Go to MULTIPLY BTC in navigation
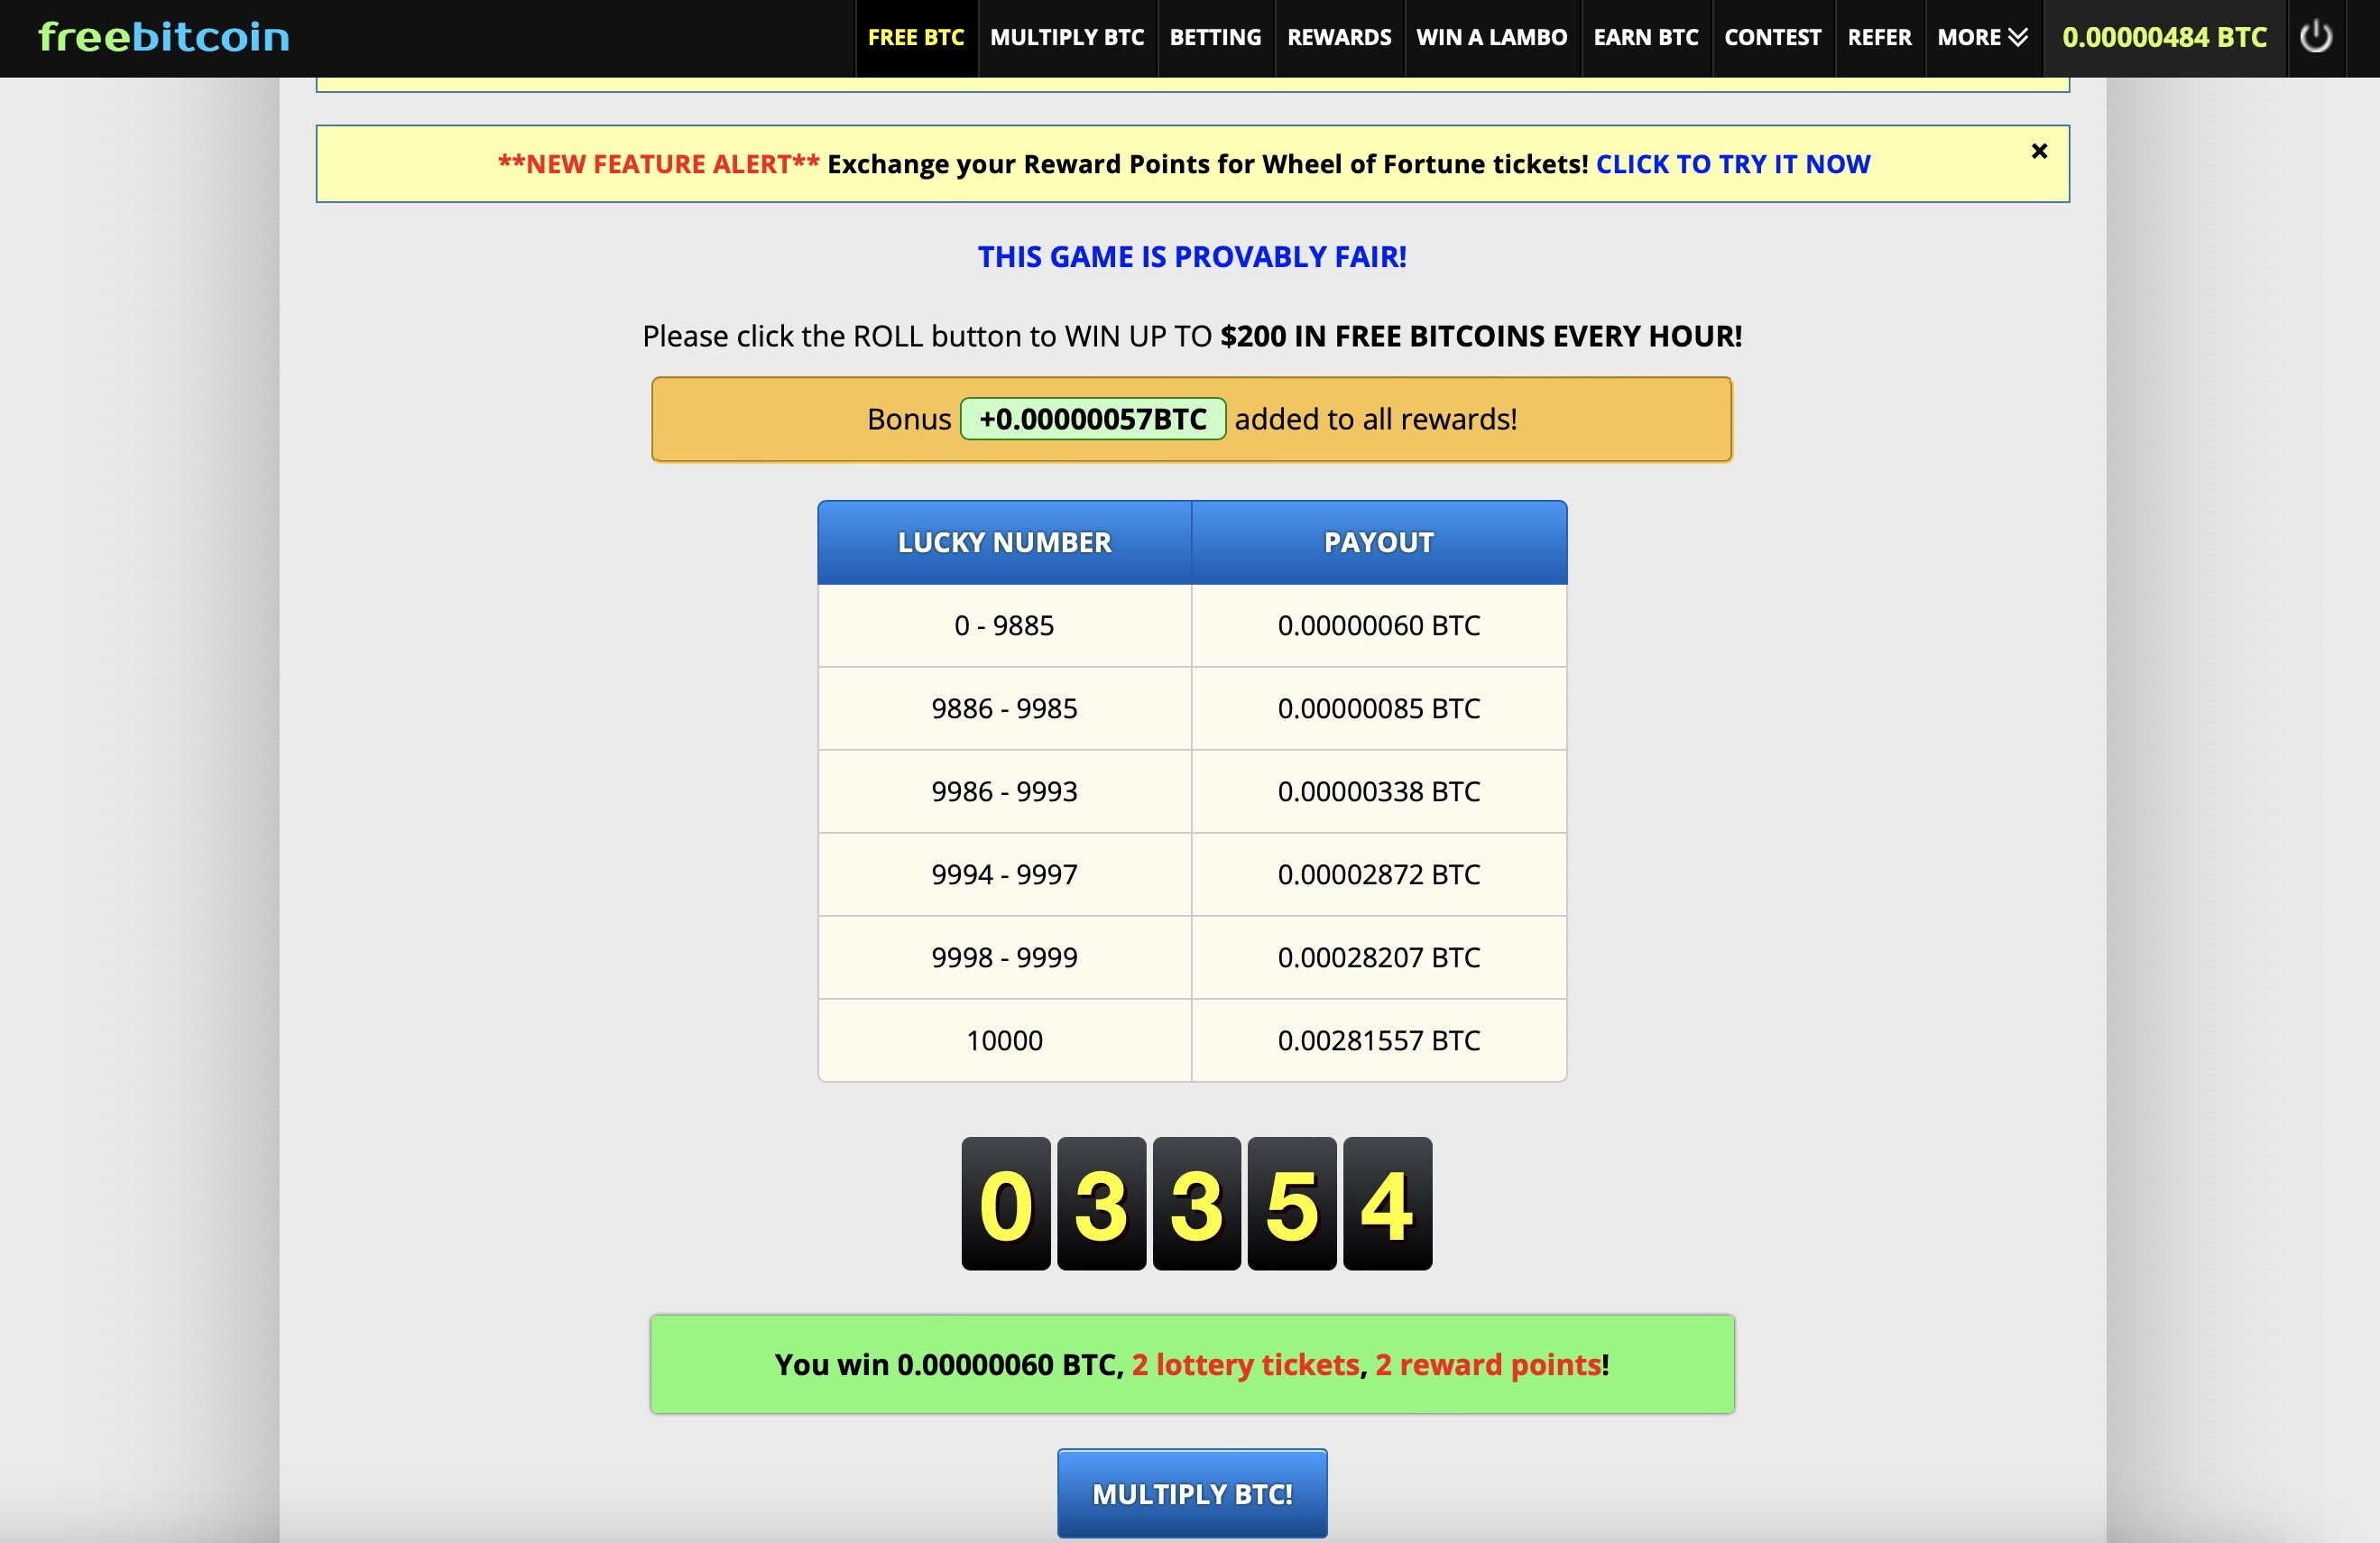 pyautogui.click(x=1067, y=38)
